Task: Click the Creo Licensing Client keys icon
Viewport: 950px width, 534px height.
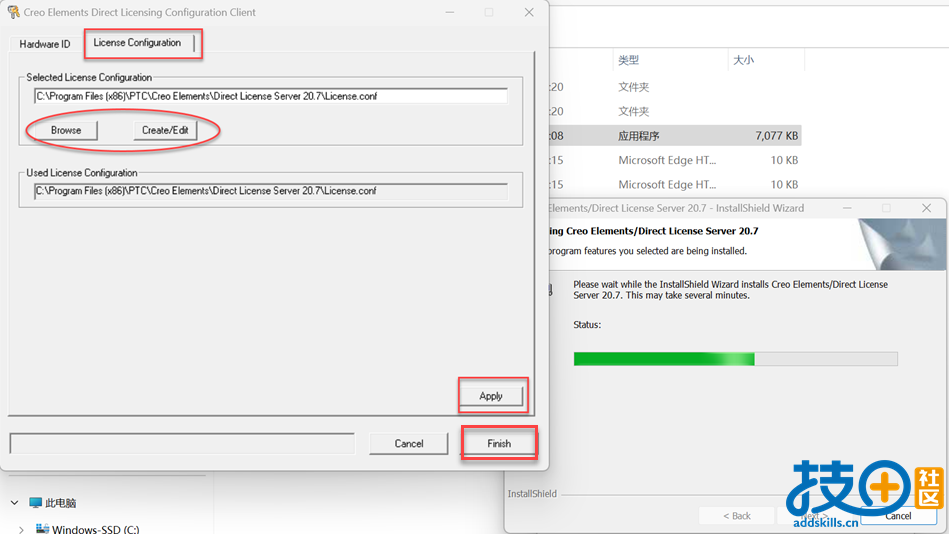Action: [x=13, y=12]
